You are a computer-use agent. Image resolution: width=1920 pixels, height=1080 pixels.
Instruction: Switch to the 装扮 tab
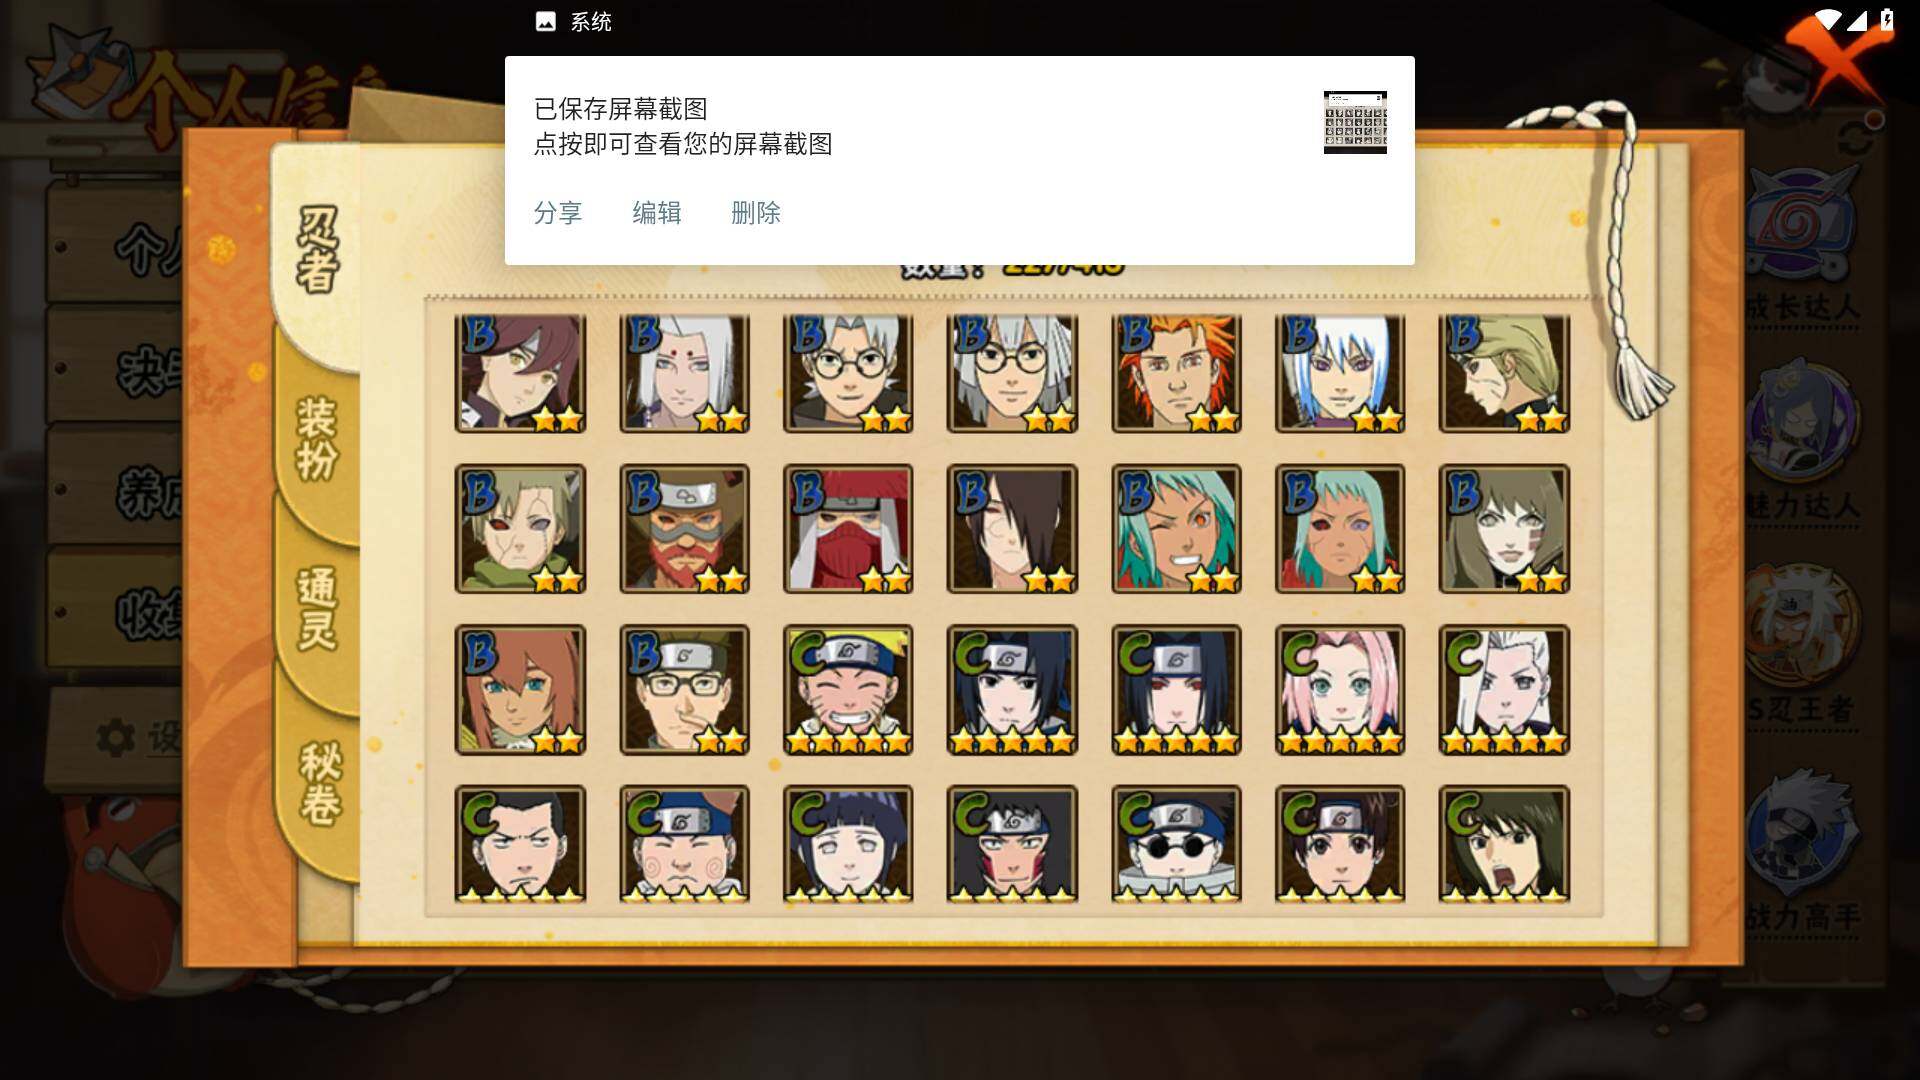click(x=318, y=438)
